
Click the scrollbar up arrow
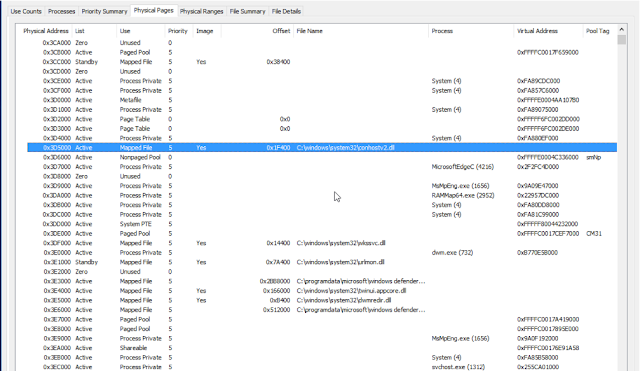tap(622, 29)
